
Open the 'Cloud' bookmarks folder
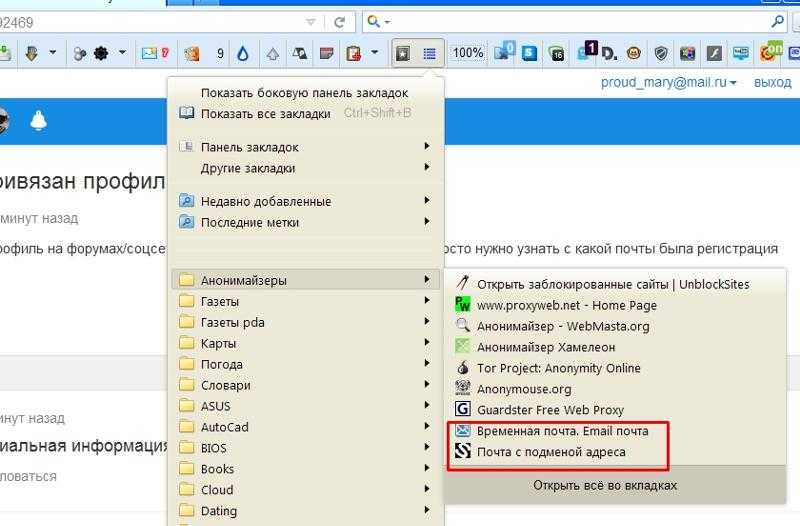[306, 489]
